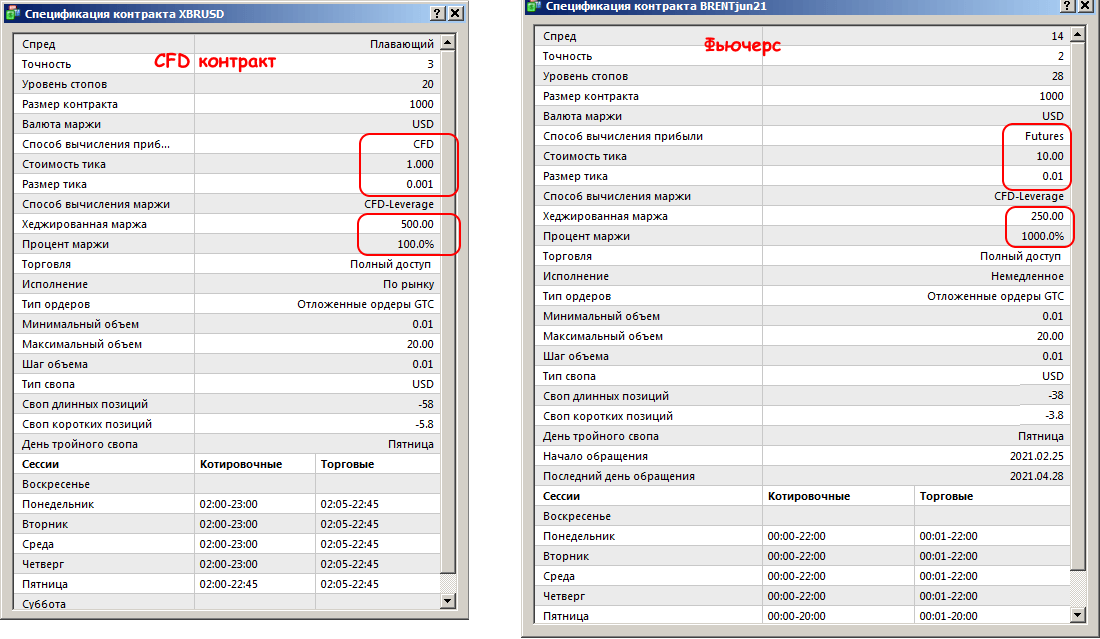Viewport: 1100px width, 639px height.
Task: Select the 'Котировочные' column header in XBRUSD
Action: pos(241,464)
